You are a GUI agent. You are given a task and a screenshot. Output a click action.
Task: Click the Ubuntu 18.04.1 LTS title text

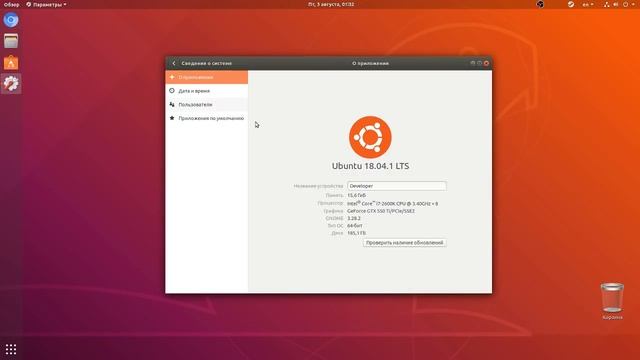click(x=370, y=166)
